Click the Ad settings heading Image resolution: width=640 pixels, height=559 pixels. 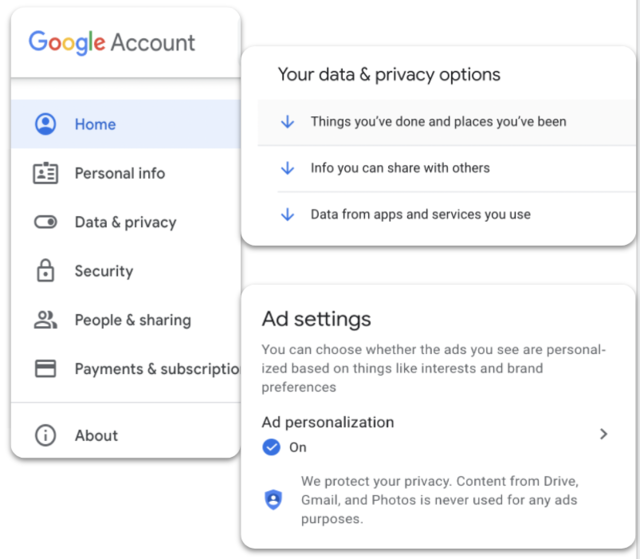click(316, 319)
